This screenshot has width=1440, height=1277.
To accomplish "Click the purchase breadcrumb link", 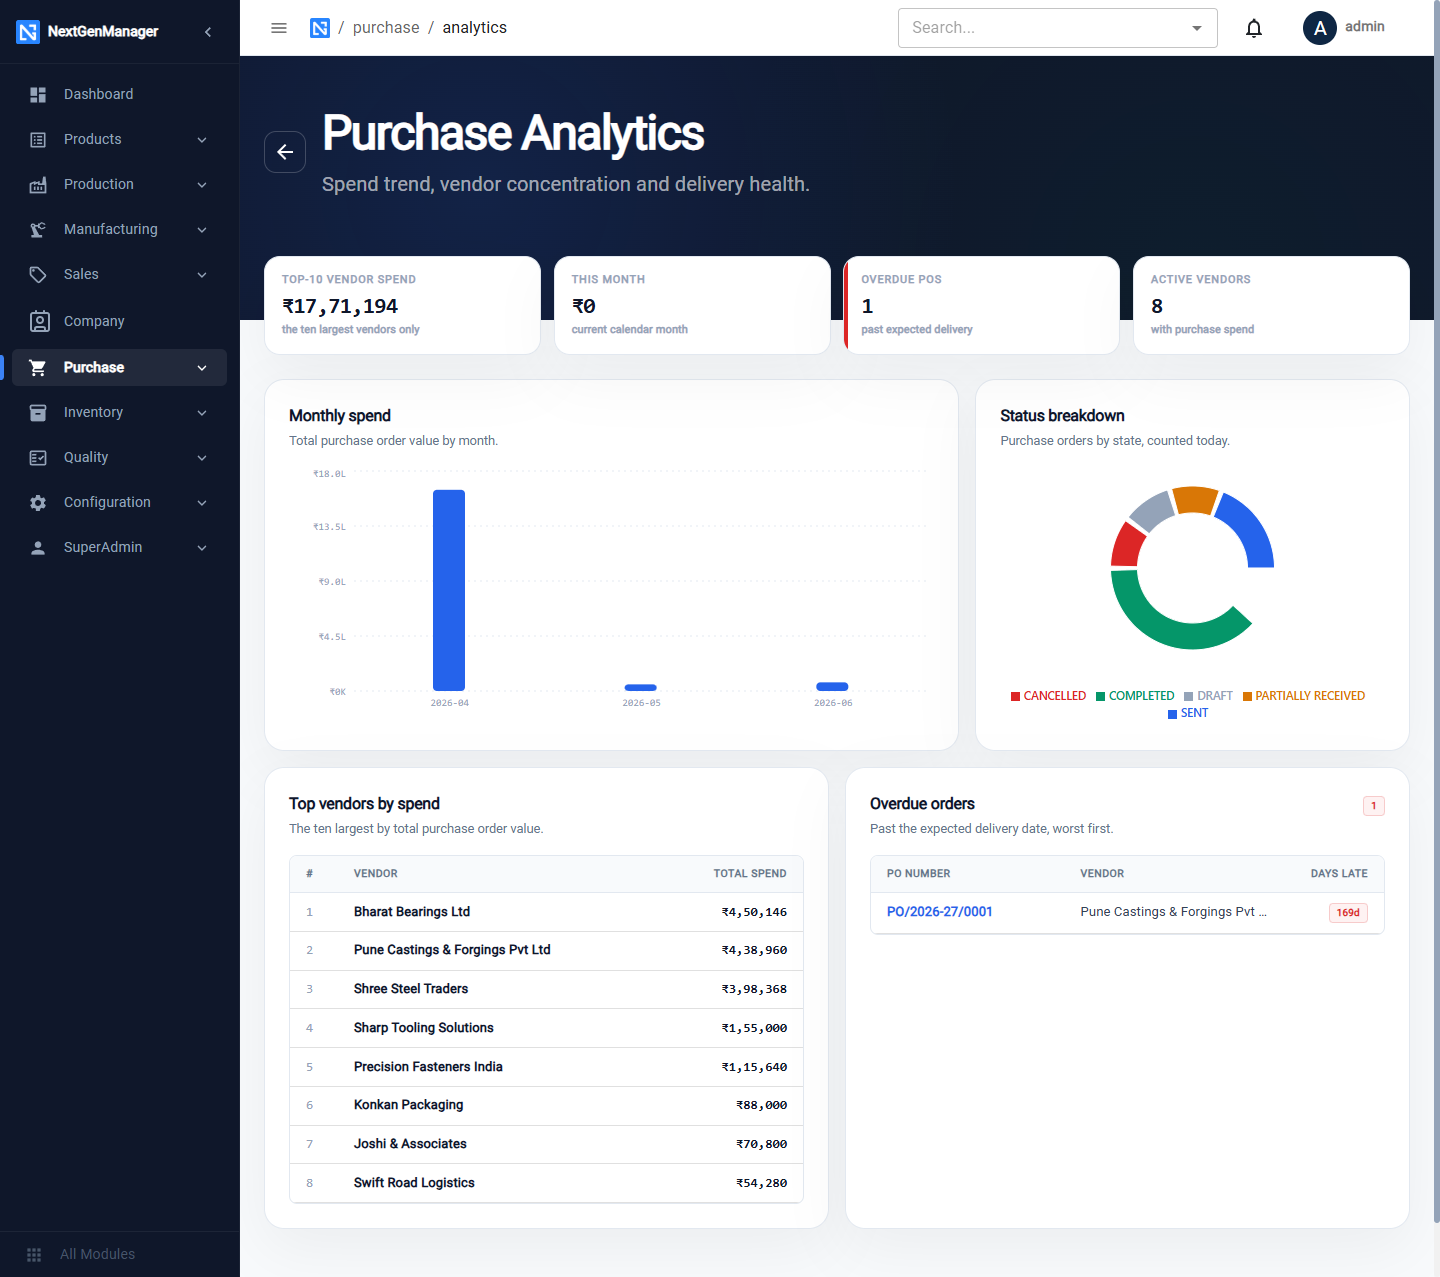I will 386,28.
